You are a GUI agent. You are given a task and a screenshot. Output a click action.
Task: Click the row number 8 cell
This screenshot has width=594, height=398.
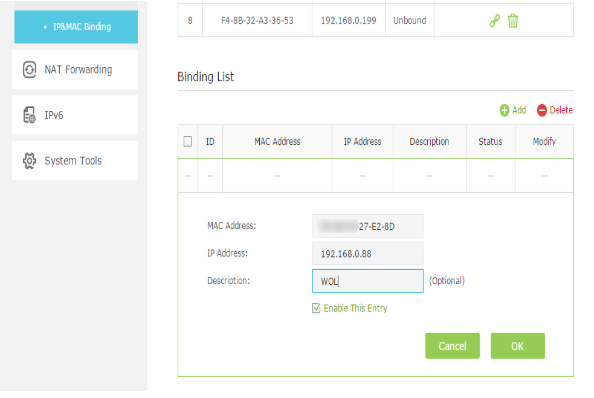tap(190, 20)
